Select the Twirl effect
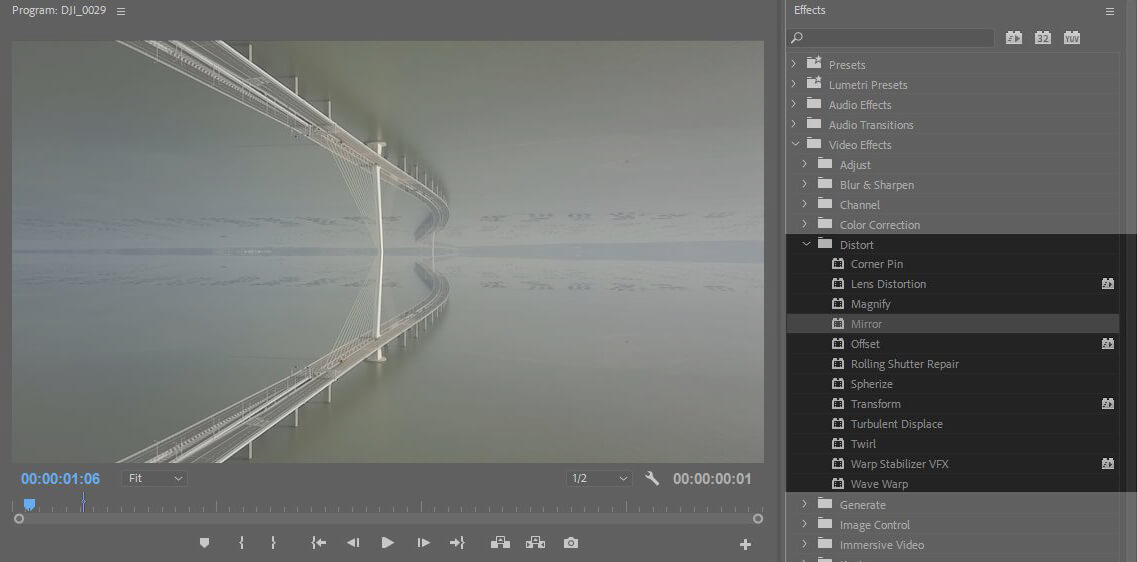 (x=863, y=444)
